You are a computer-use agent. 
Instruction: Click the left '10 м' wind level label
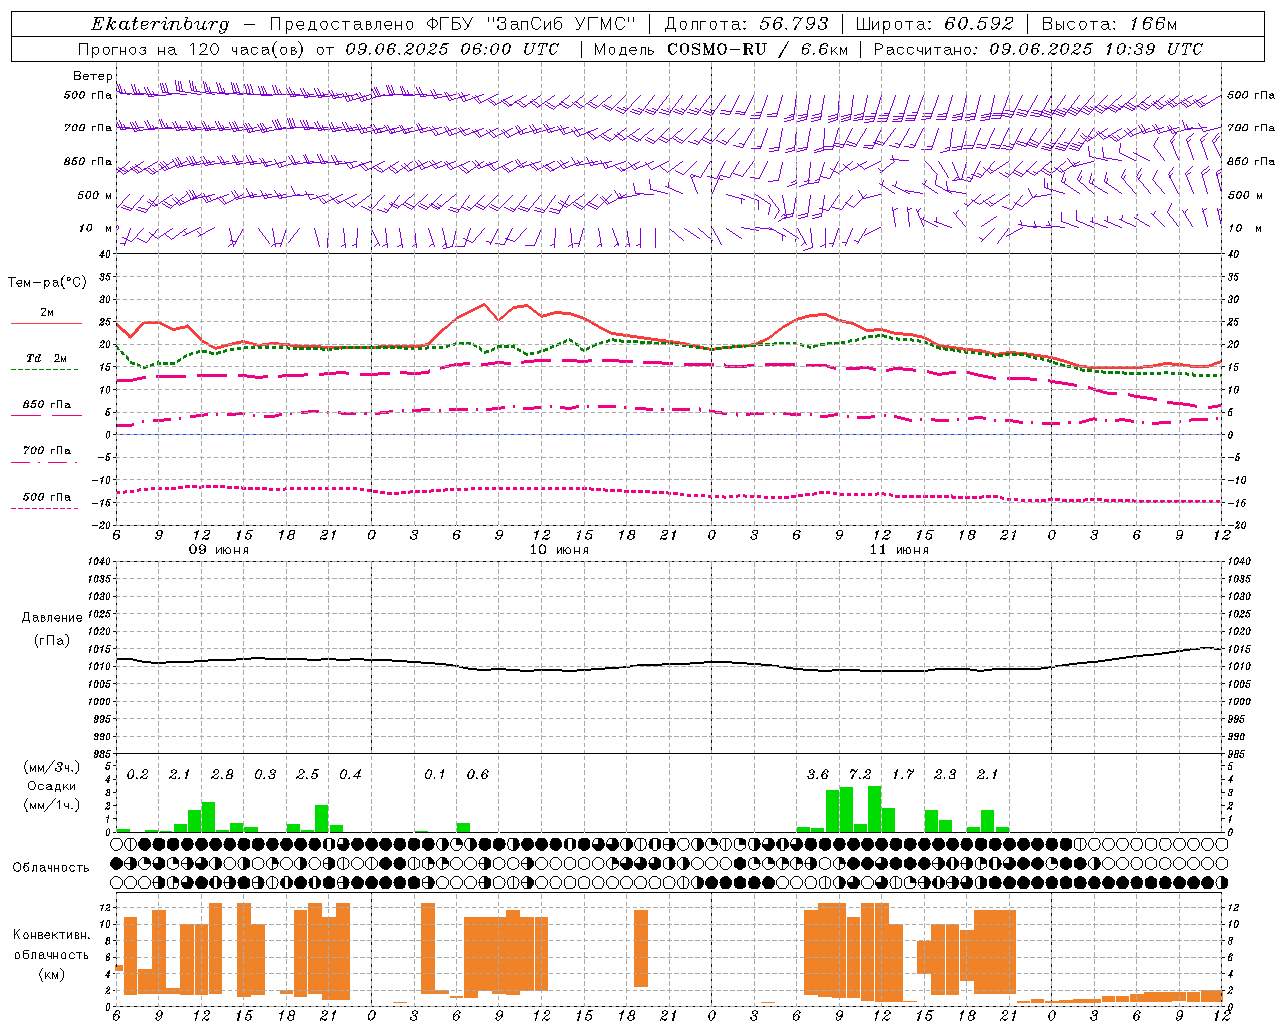coord(95,228)
